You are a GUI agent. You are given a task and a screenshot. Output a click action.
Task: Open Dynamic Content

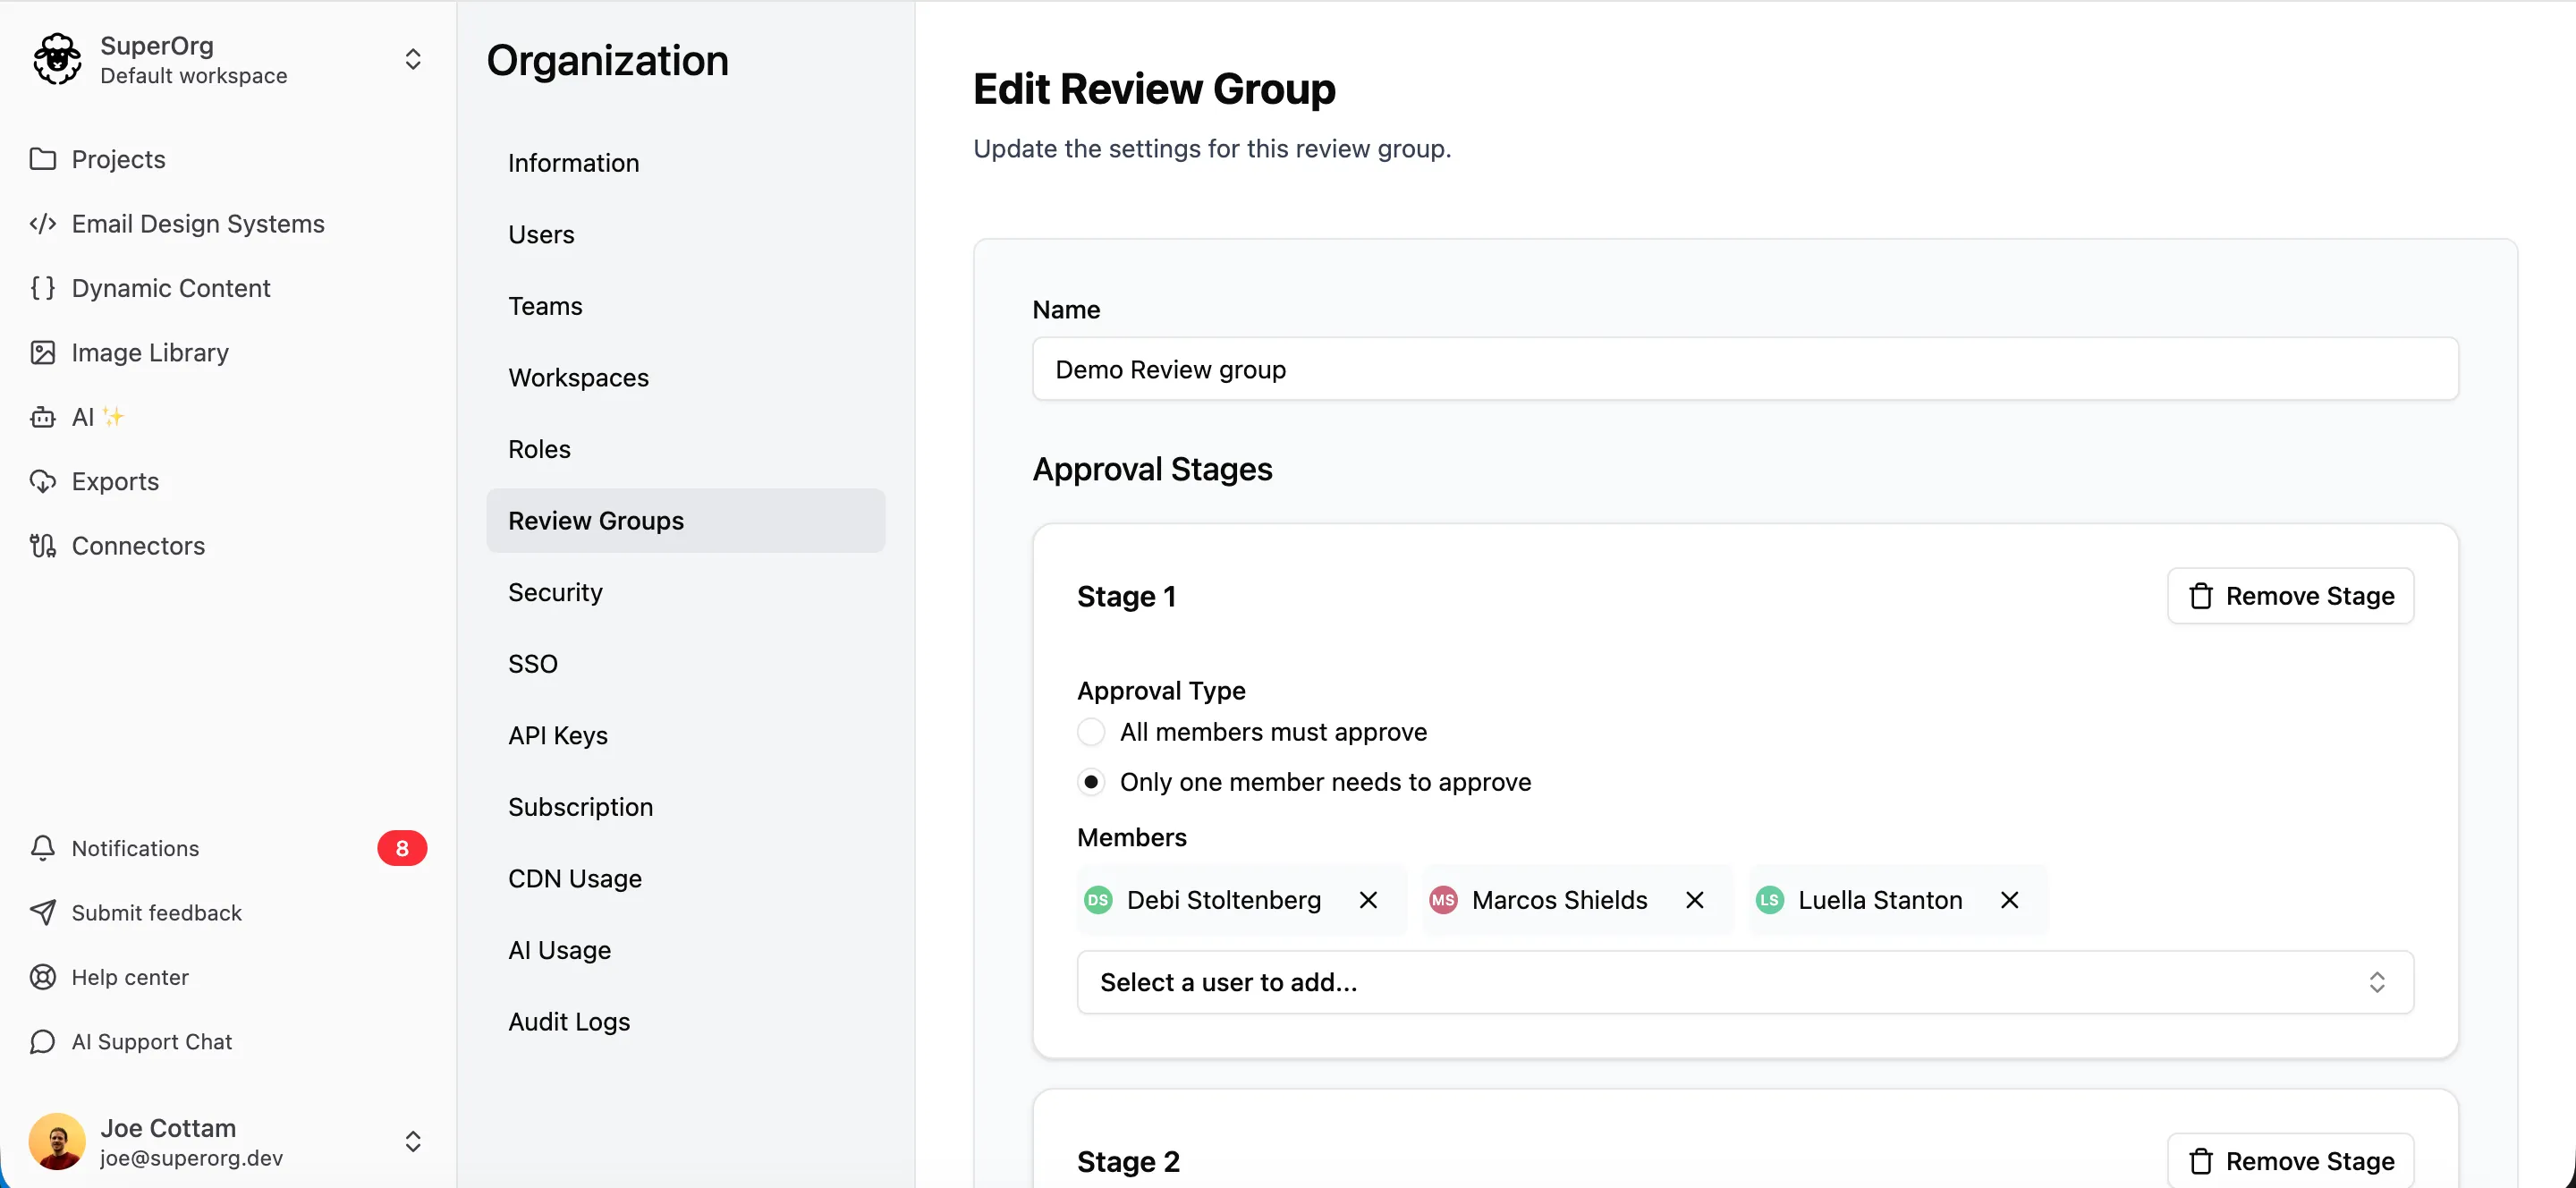[170, 288]
